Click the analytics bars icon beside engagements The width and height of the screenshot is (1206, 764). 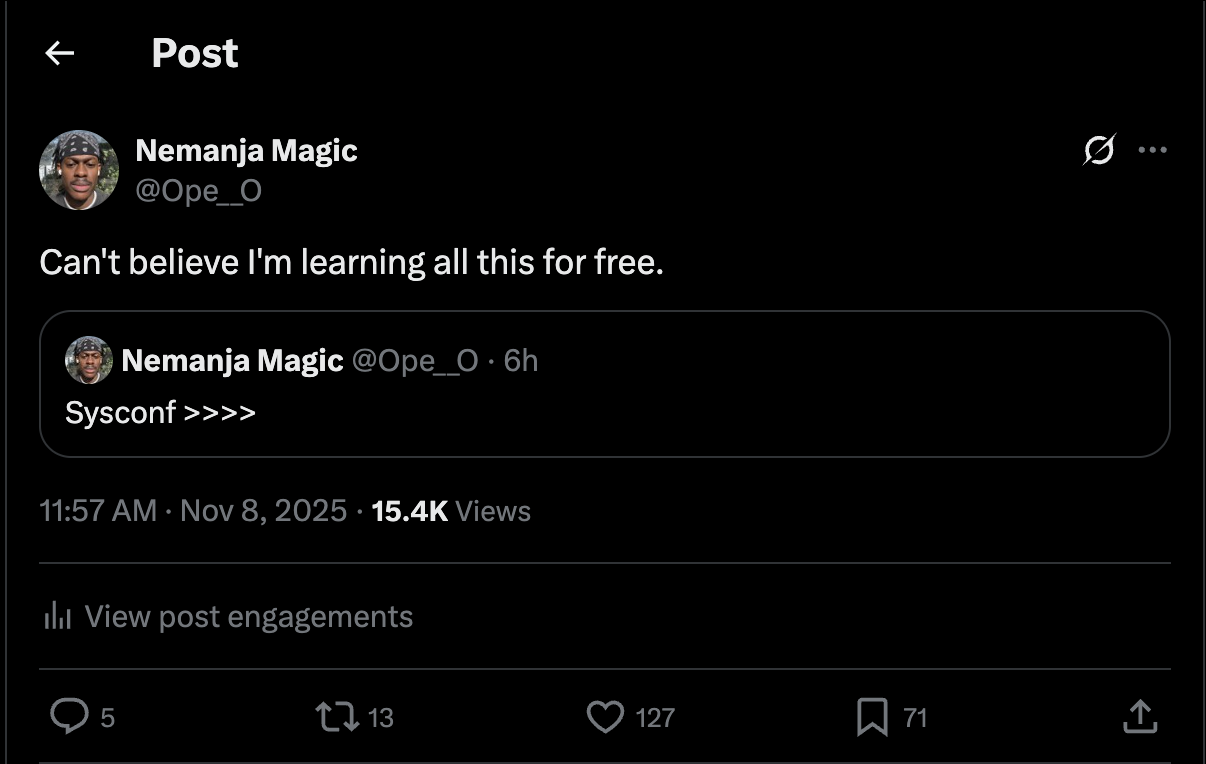click(x=57, y=616)
